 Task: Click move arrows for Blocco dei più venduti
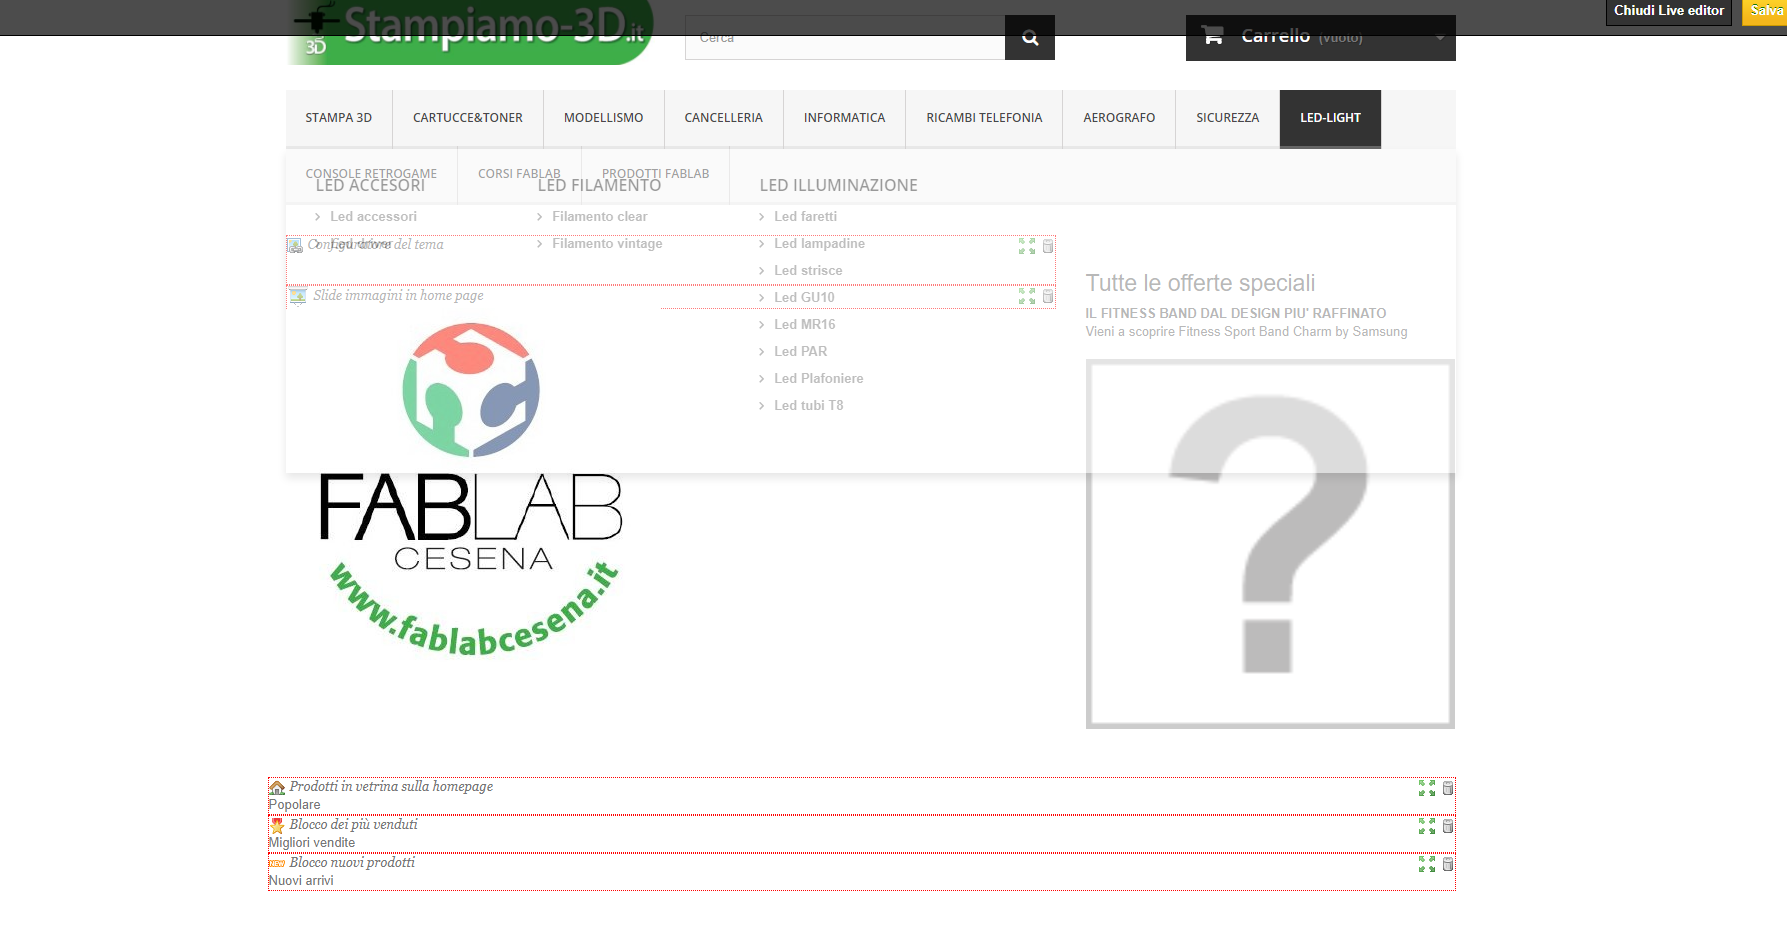[x=1427, y=826]
